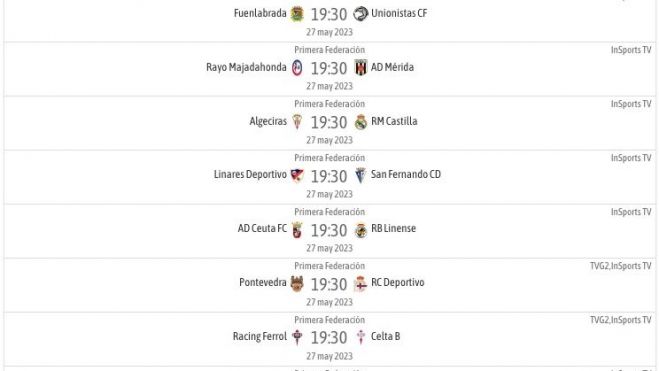Open the Rayo Majadahonda team link
This screenshot has width=659, height=371.
pos(246,67)
